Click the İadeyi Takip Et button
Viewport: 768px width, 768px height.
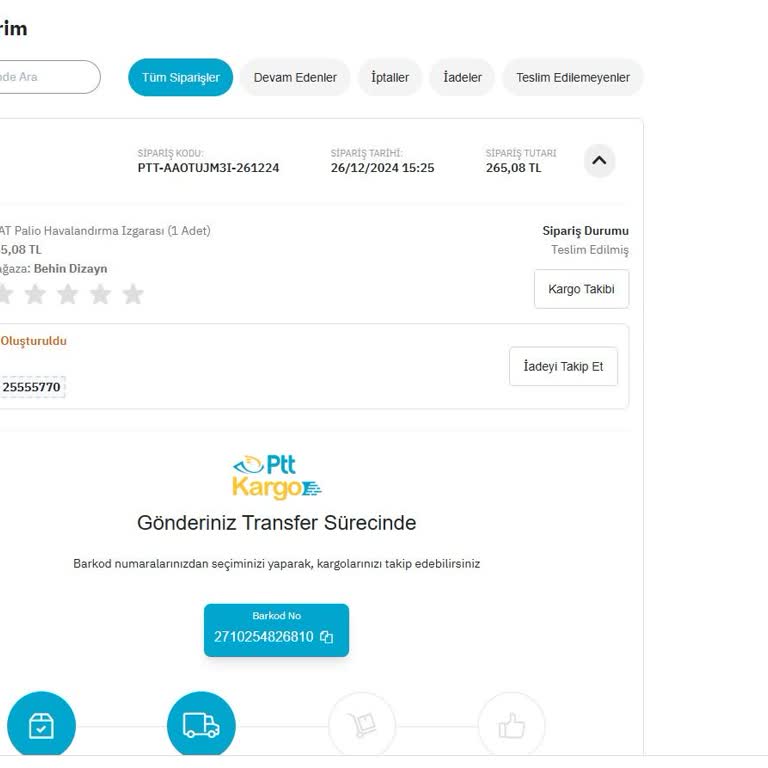(563, 366)
